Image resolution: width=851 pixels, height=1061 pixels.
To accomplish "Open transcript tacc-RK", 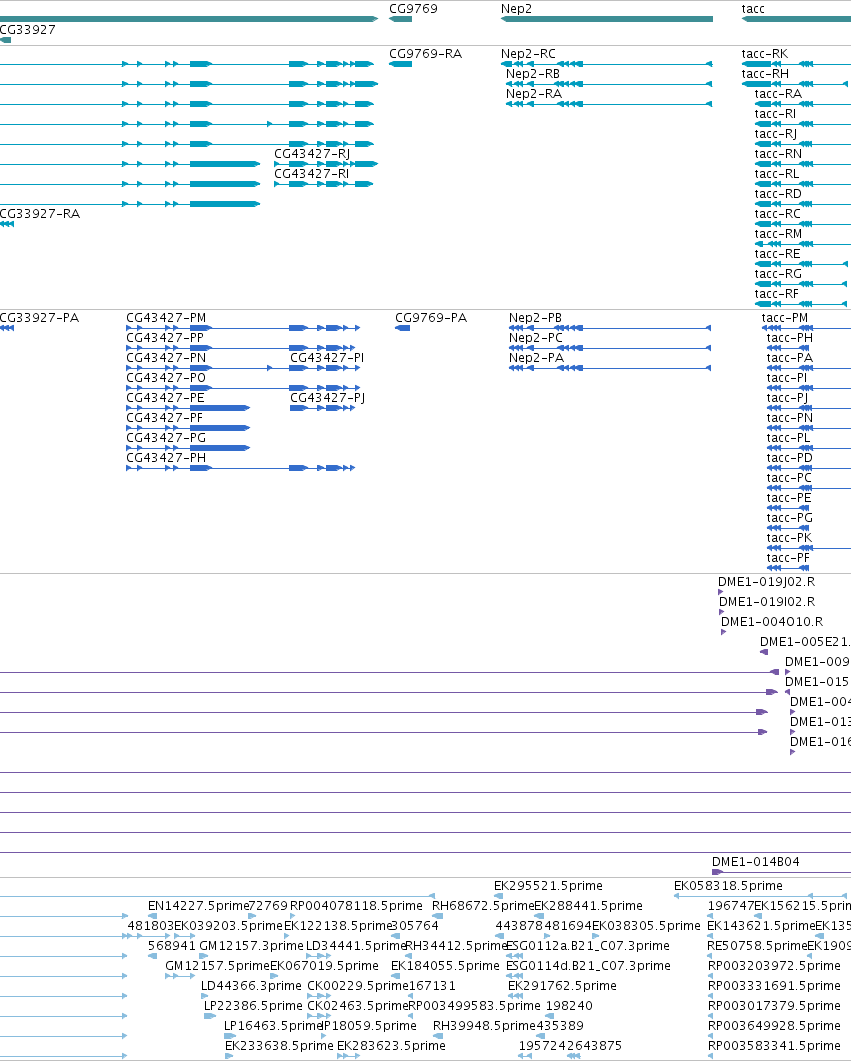I will (764, 53).
